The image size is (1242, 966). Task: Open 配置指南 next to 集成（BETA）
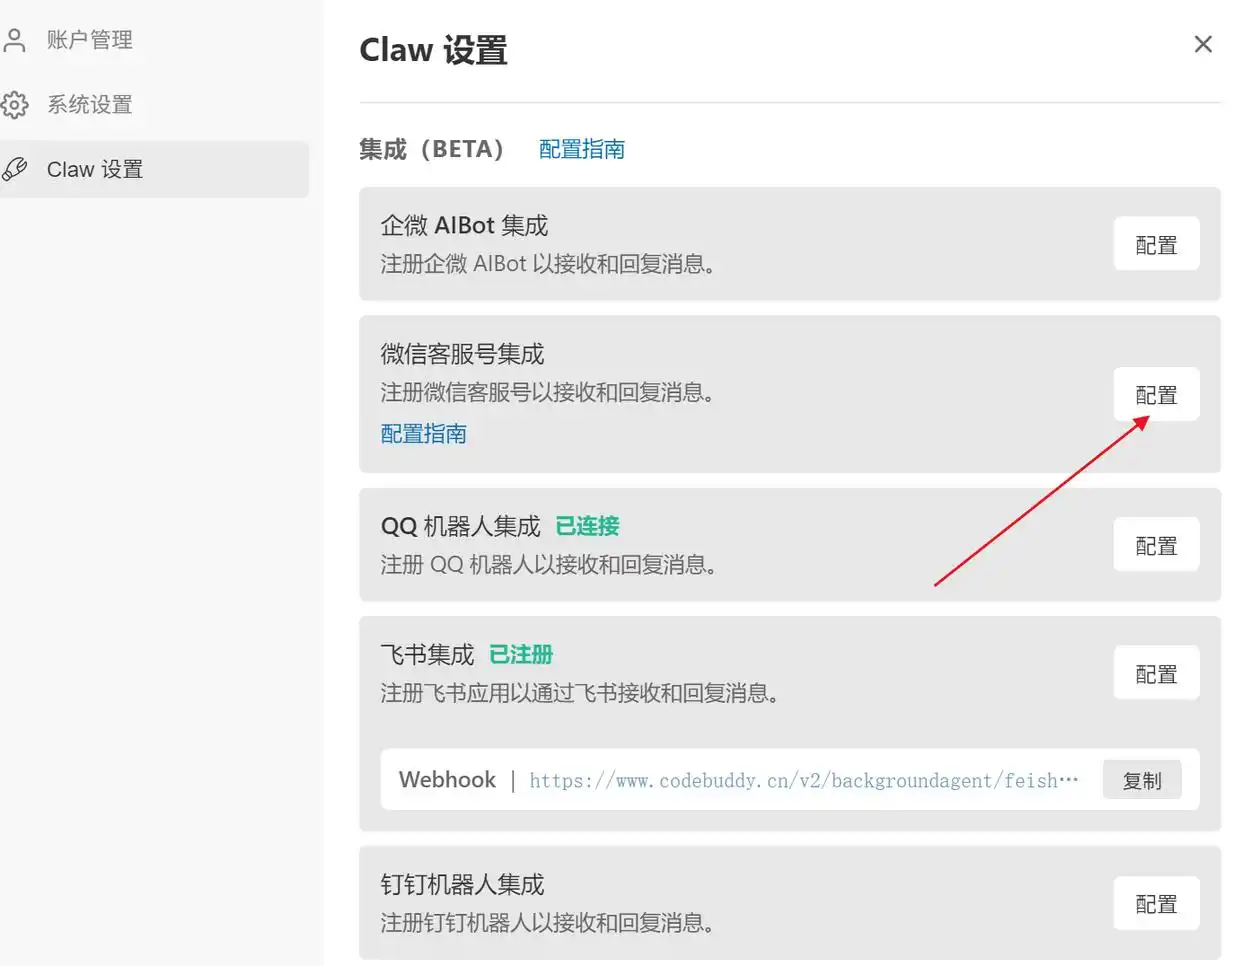click(x=581, y=149)
